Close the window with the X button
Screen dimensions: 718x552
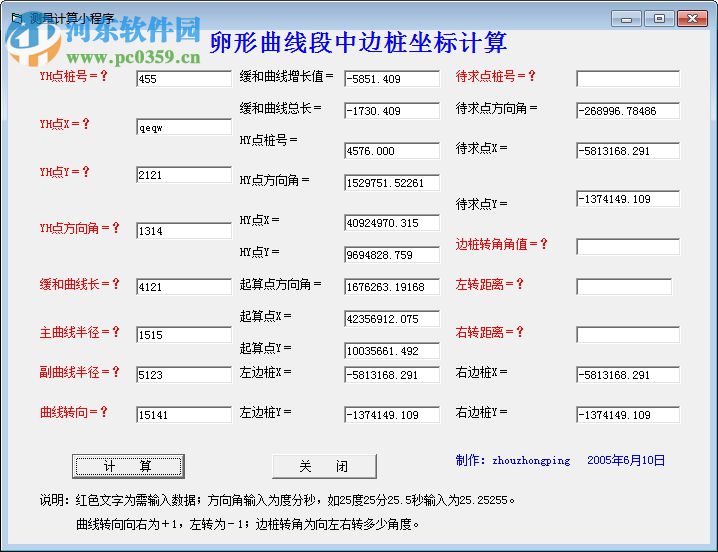point(692,19)
